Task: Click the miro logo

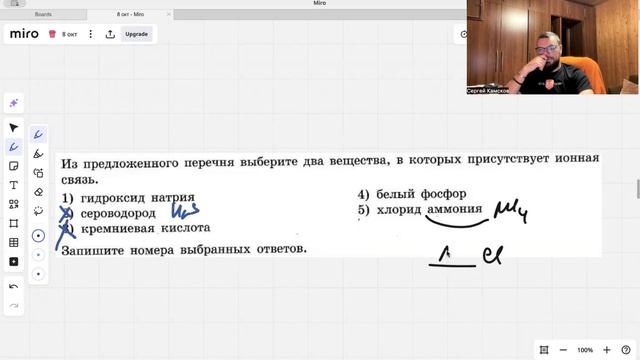Action: point(24,34)
